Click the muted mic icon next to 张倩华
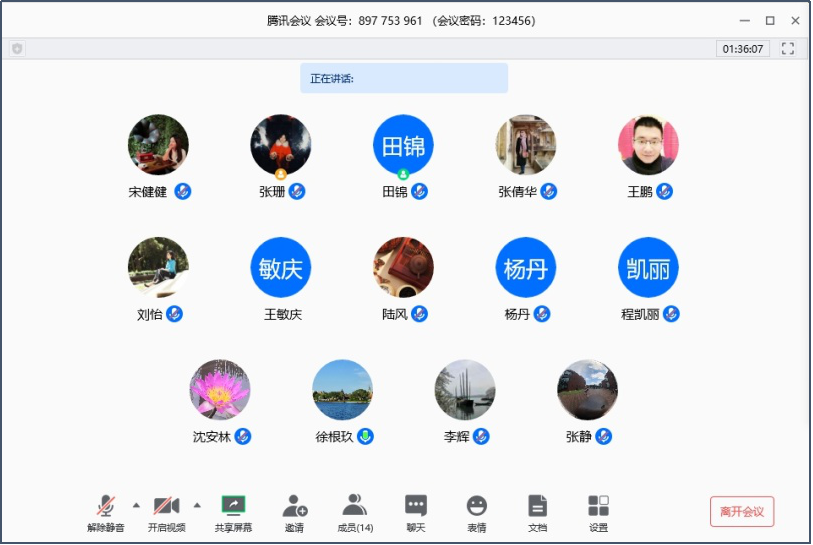Screen dimensions: 813x545 [549, 191]
